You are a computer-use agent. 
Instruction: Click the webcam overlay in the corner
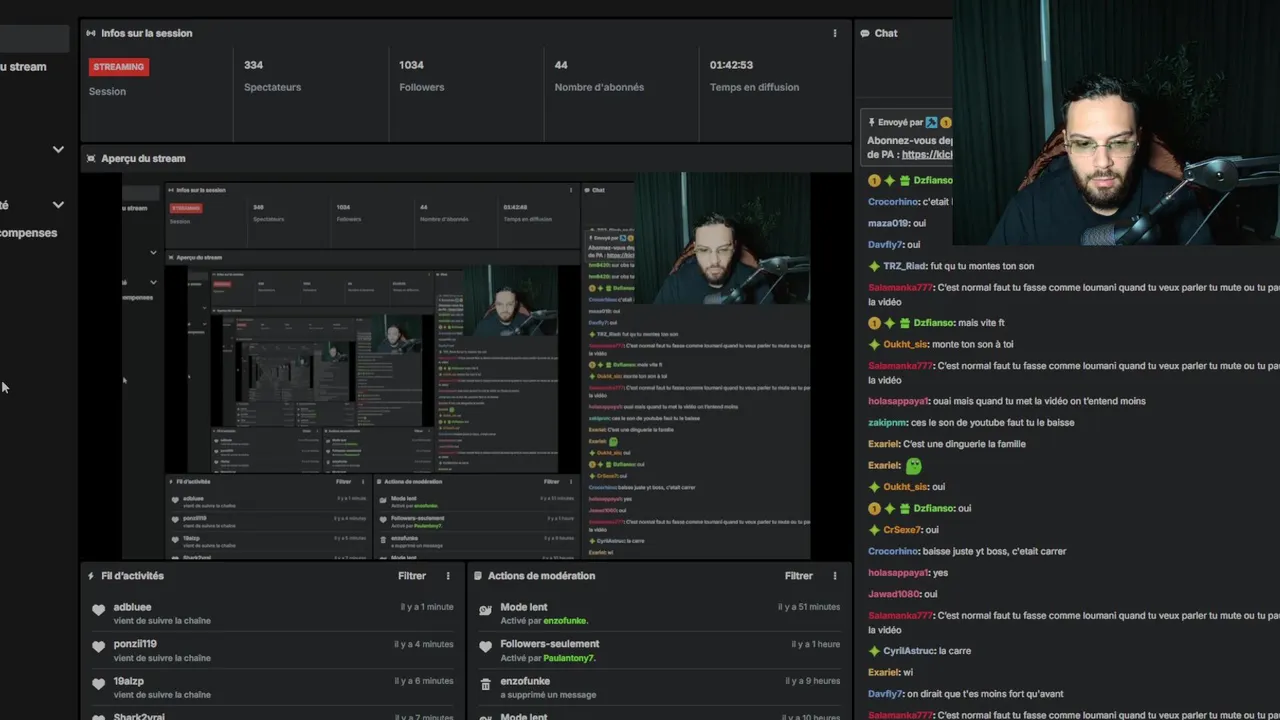point(1116,122)
